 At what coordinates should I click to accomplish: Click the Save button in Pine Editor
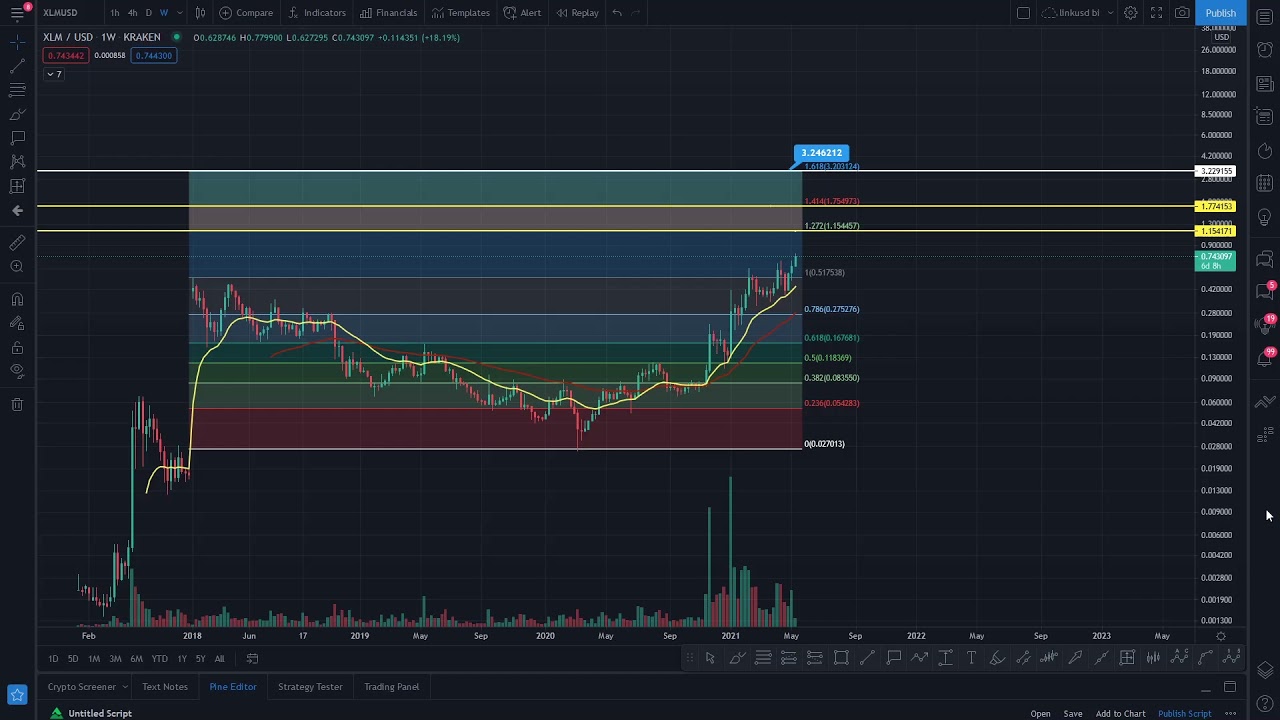[1073, 714]
